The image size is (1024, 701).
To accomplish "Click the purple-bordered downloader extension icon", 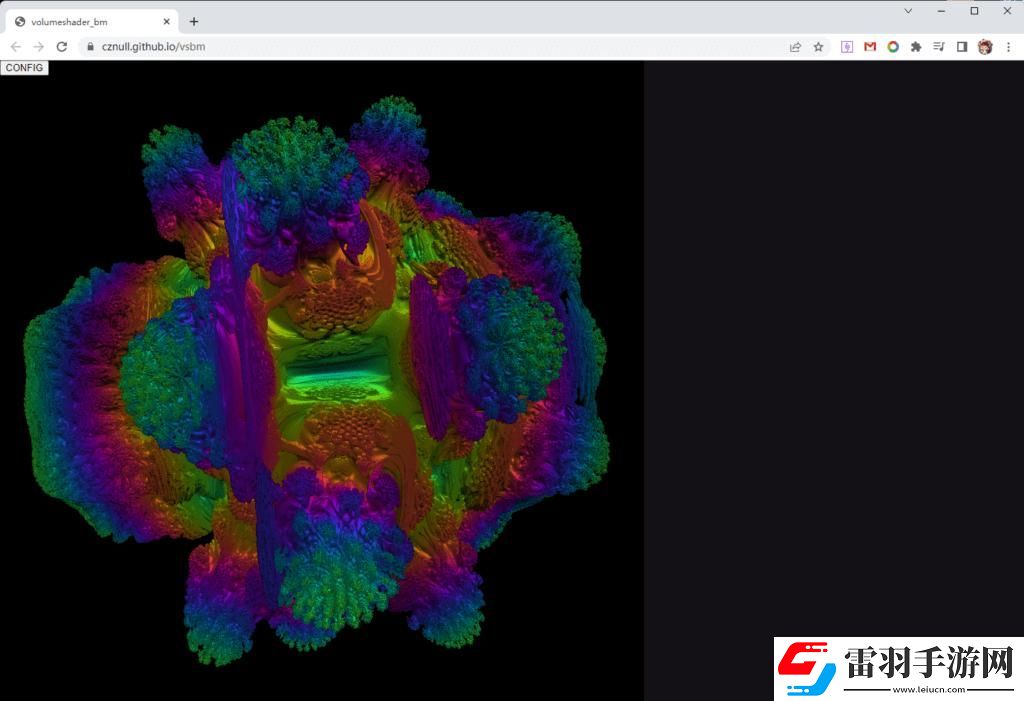I will (847, 46).
